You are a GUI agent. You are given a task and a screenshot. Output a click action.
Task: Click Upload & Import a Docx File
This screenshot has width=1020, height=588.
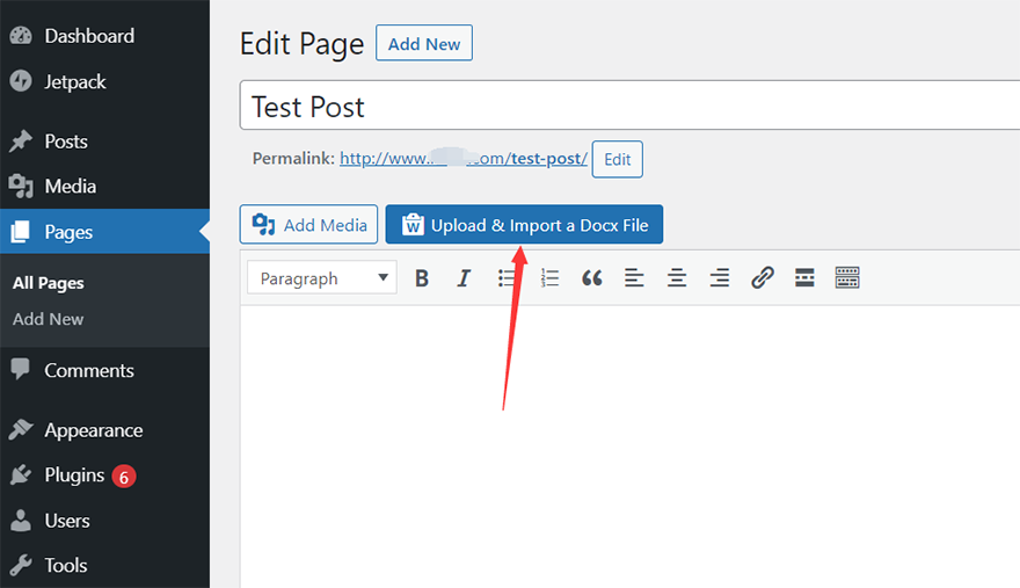click(x=524, y=224)
